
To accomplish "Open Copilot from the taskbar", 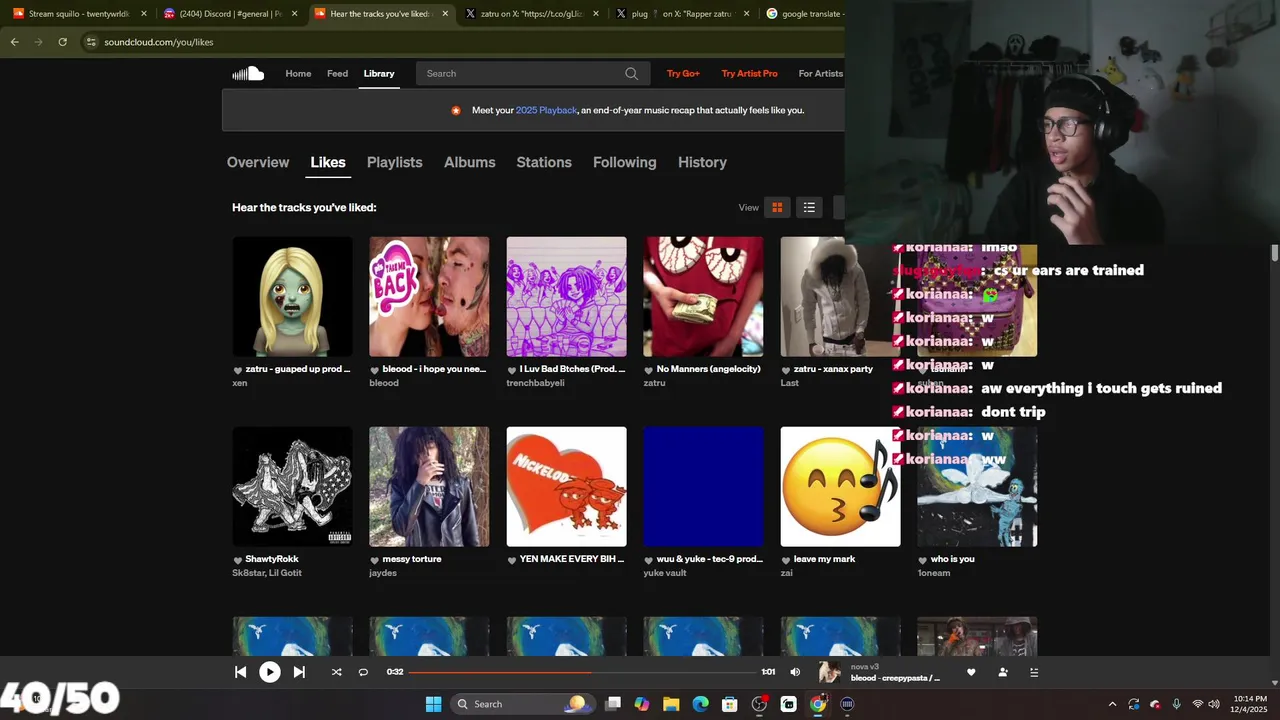I will (642, 704).
